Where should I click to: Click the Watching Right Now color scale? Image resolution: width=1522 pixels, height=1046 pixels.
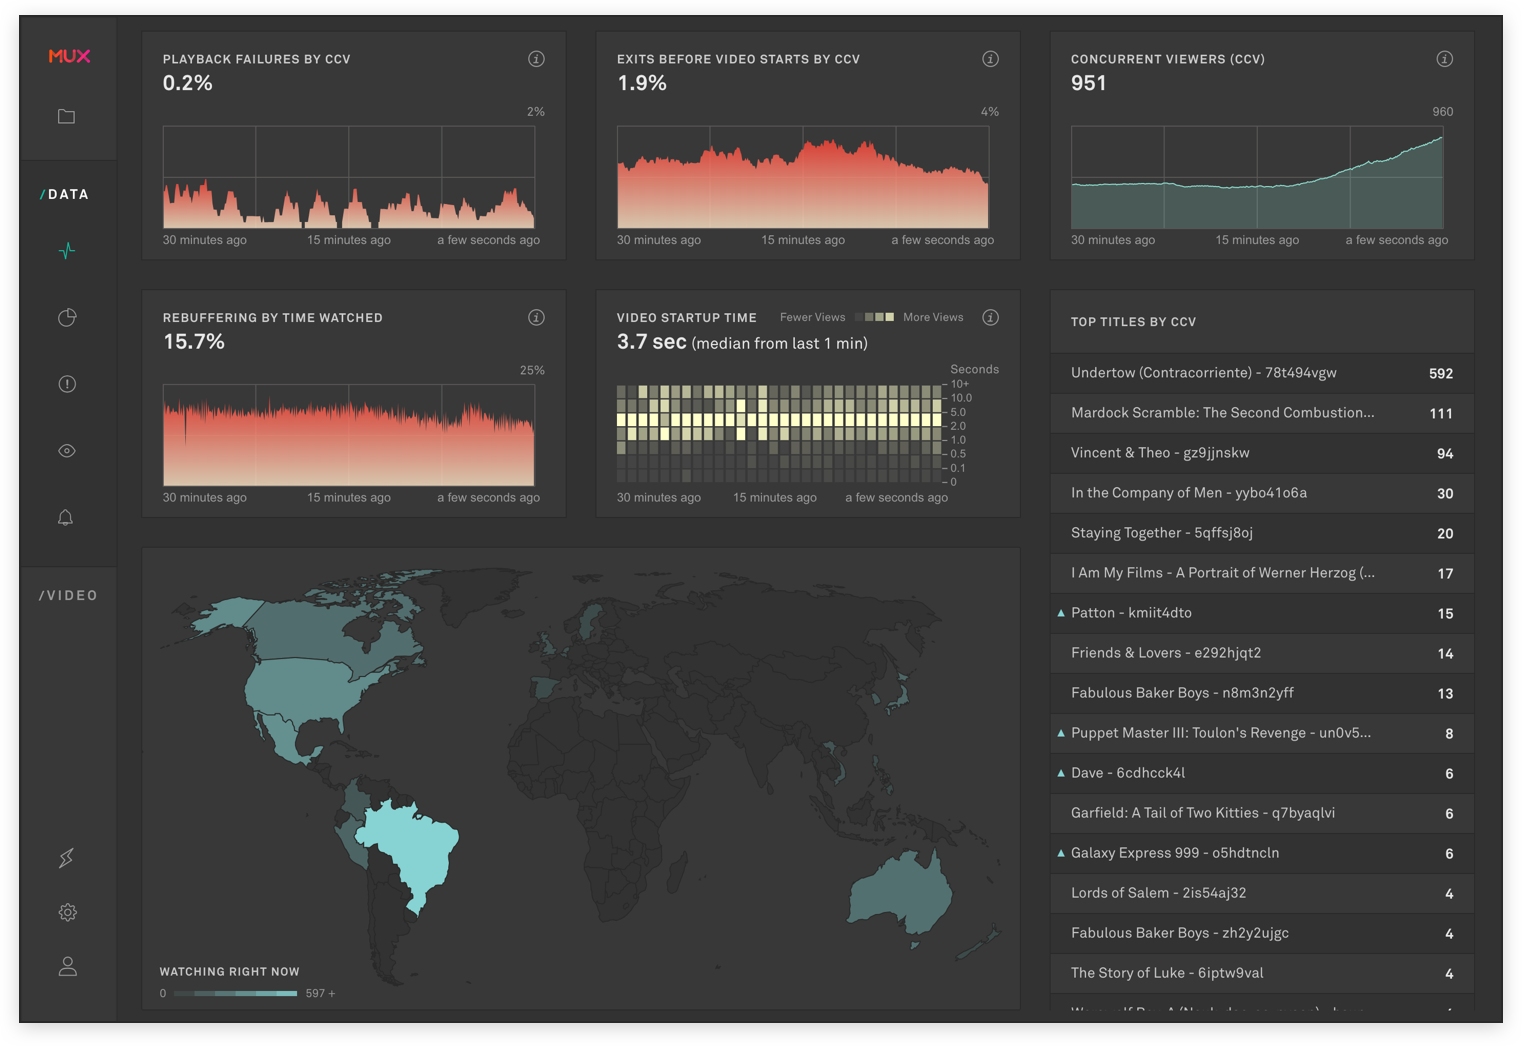(x=235, y=993)
